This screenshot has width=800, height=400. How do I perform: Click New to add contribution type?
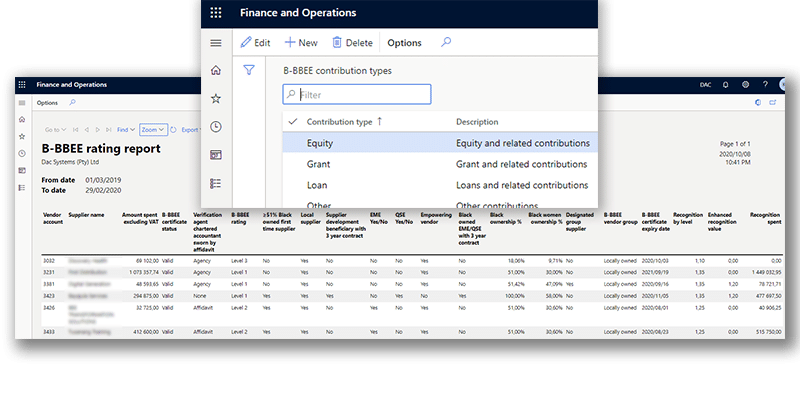[301, 43]
